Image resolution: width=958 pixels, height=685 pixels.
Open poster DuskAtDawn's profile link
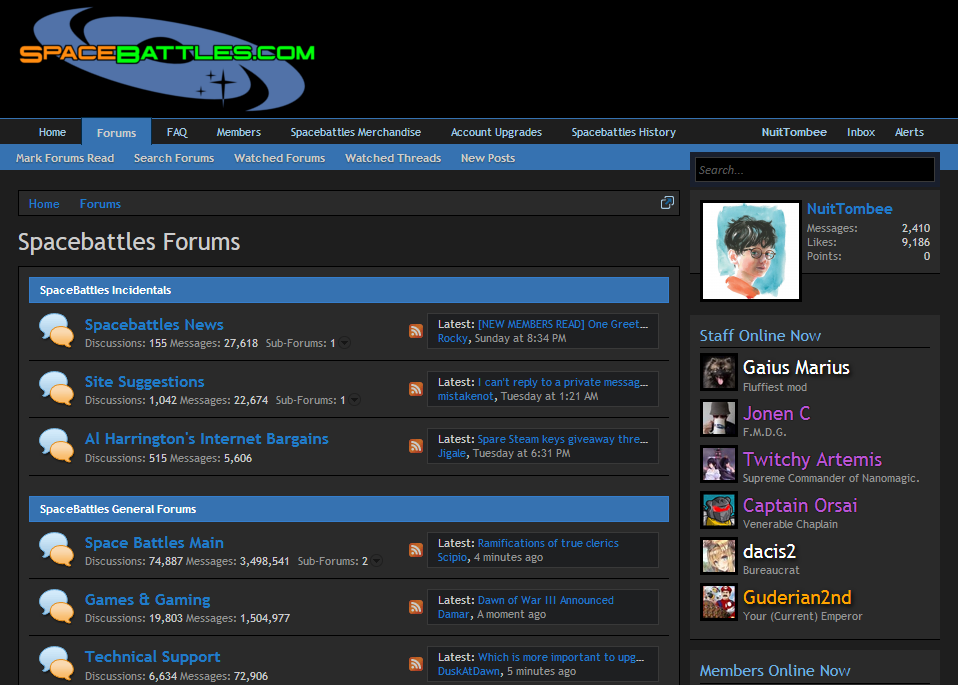pyautogui.click(x=469, y=671)
